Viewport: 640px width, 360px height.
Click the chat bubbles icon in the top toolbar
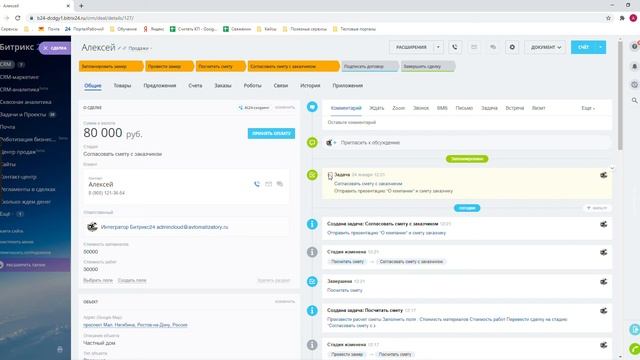pyautogui.click(x=493, y=47)
